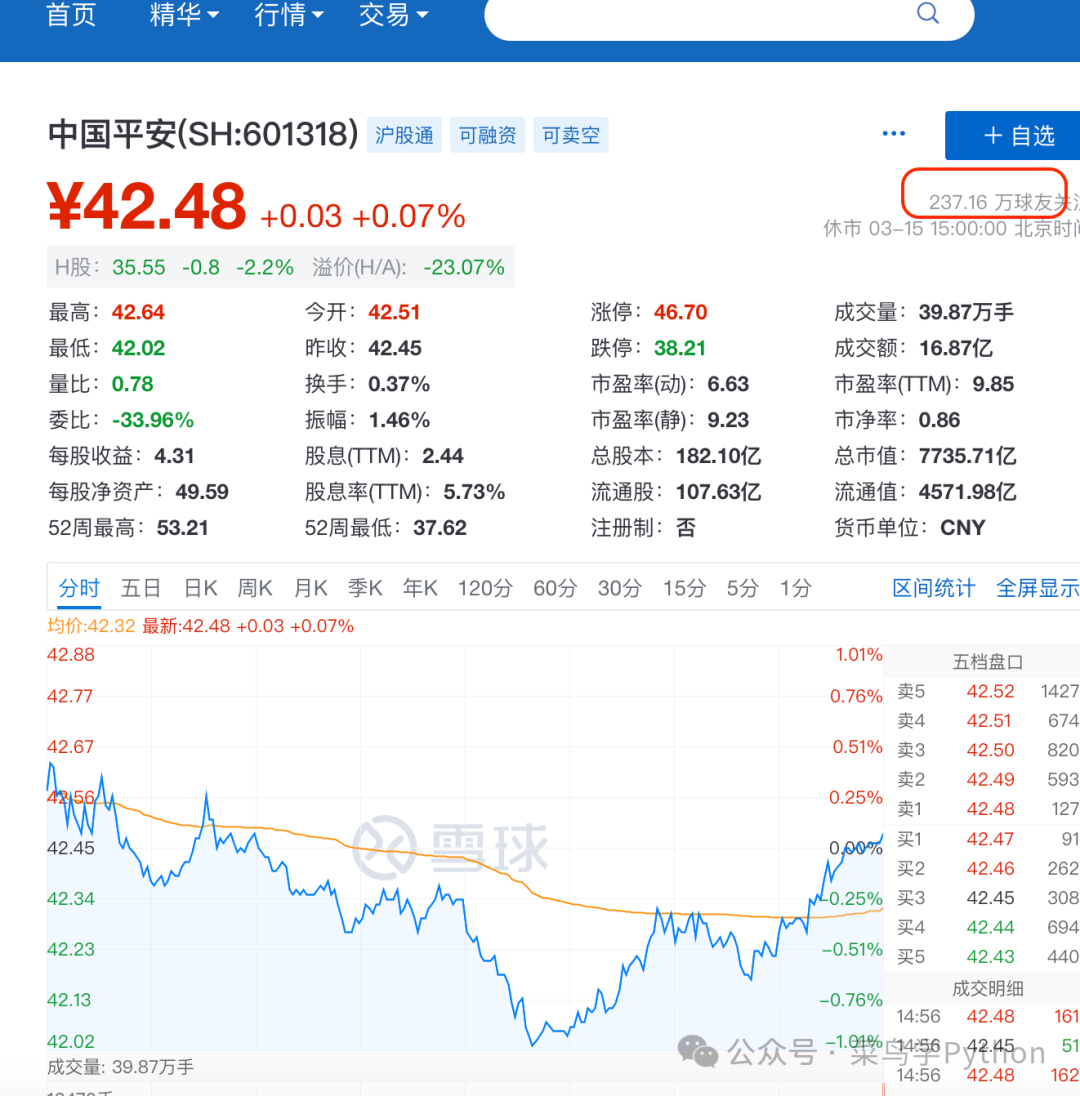Switch to the 年K chart tab

click(419, 588)
